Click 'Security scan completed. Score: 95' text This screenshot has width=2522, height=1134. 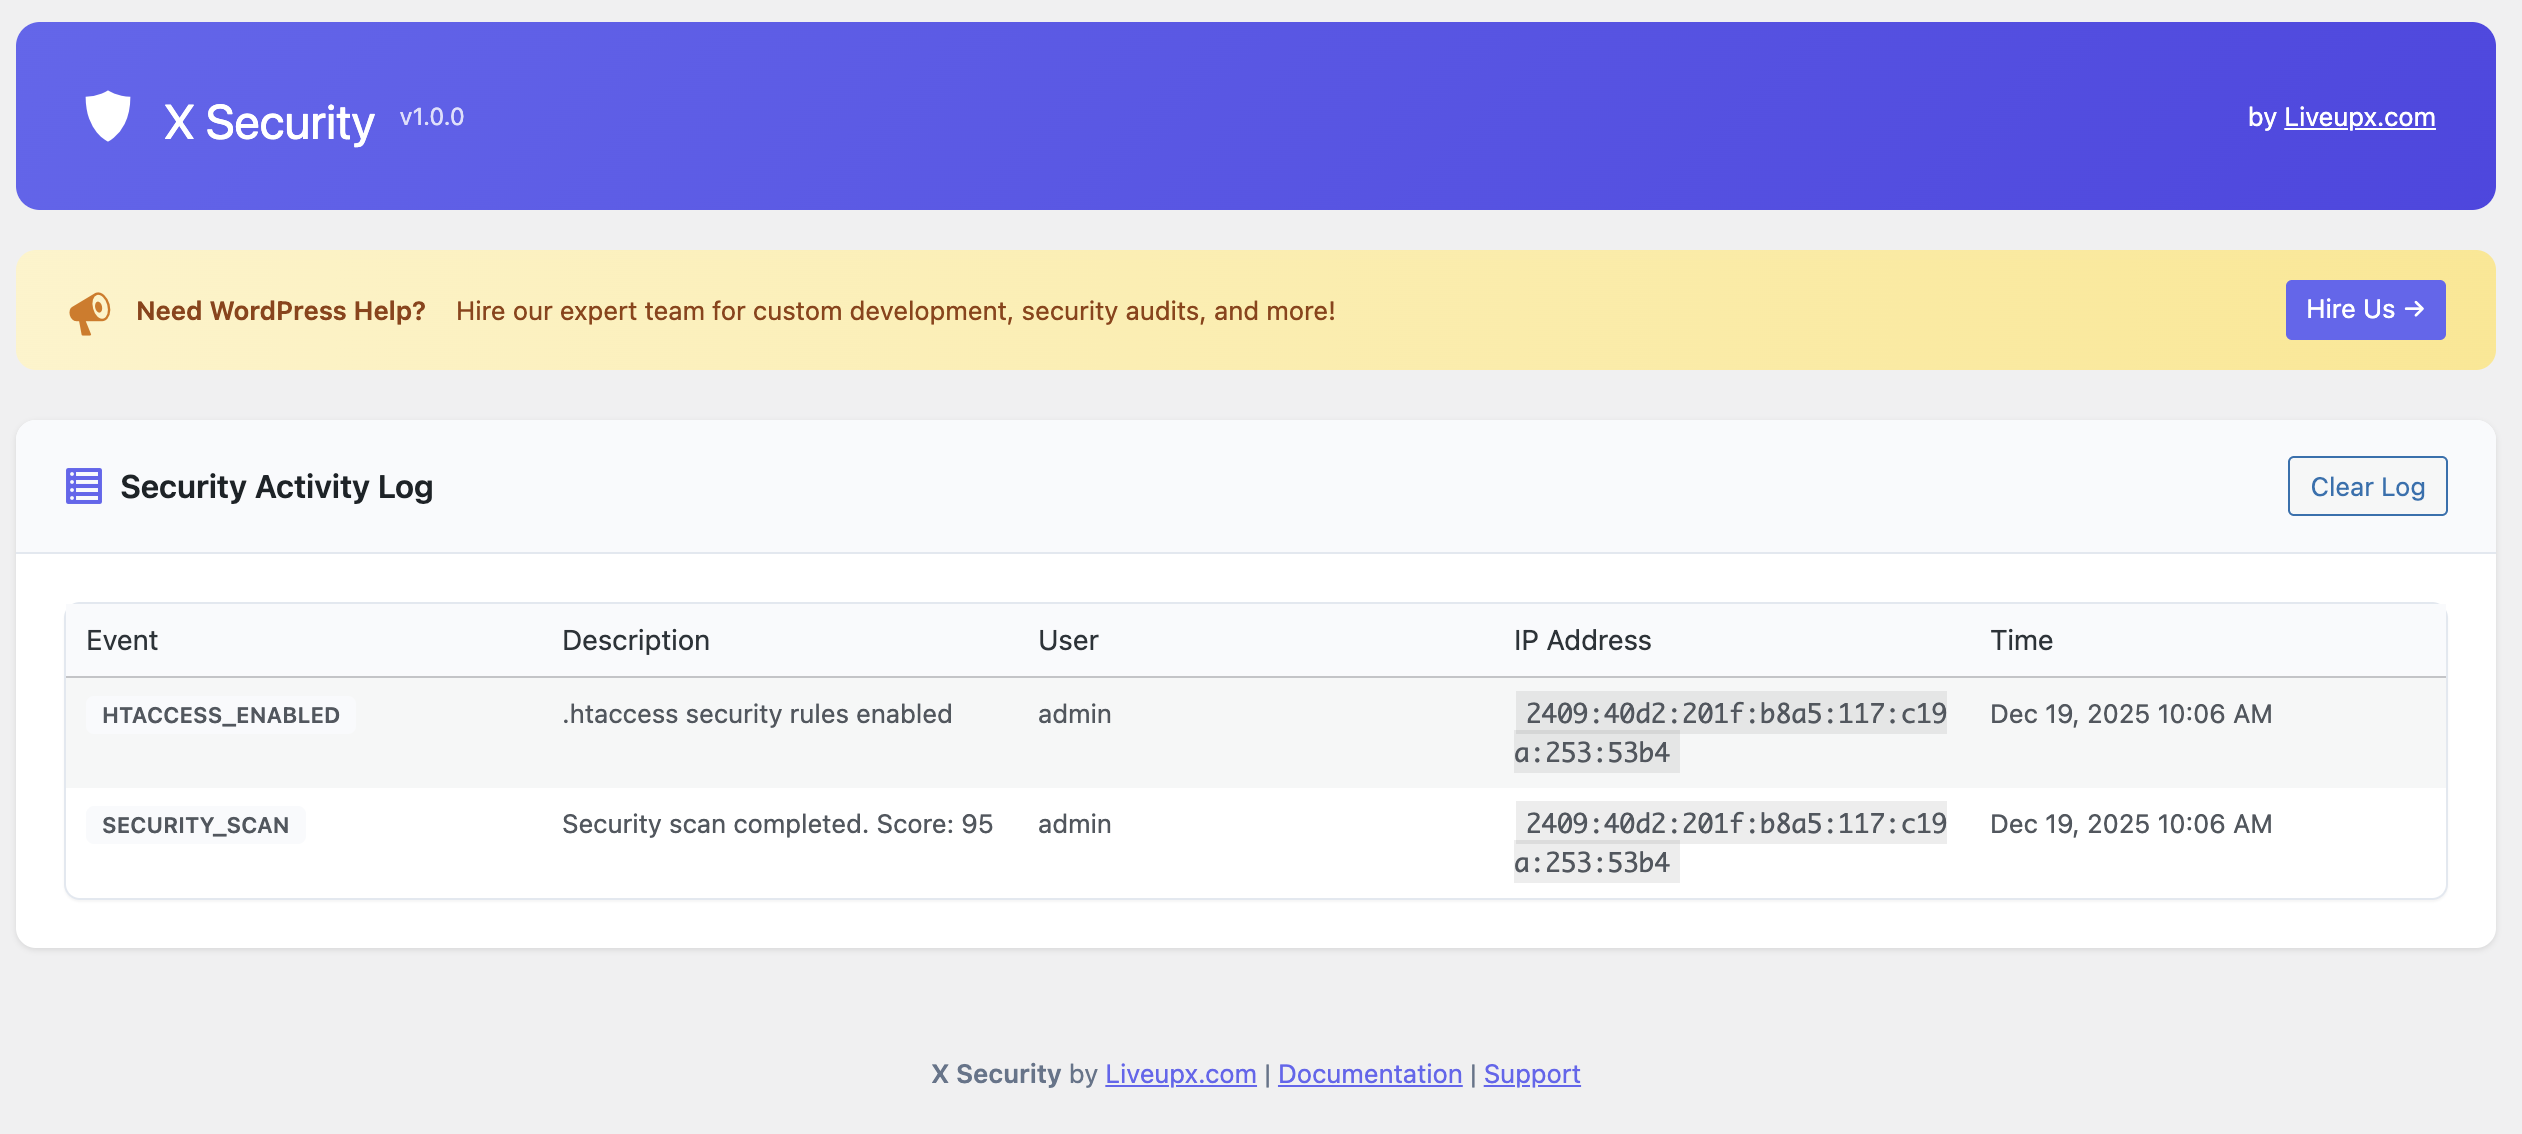[777, 824]
